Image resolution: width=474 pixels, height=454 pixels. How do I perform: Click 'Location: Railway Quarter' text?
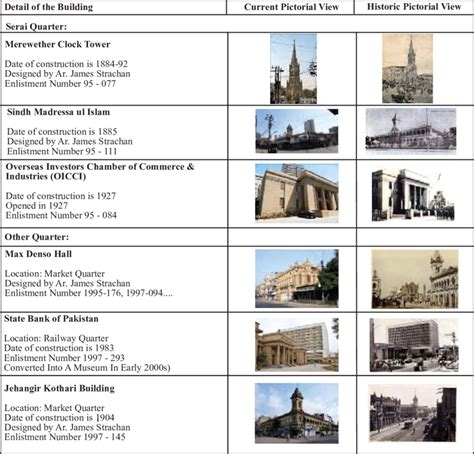click(56, 338)
